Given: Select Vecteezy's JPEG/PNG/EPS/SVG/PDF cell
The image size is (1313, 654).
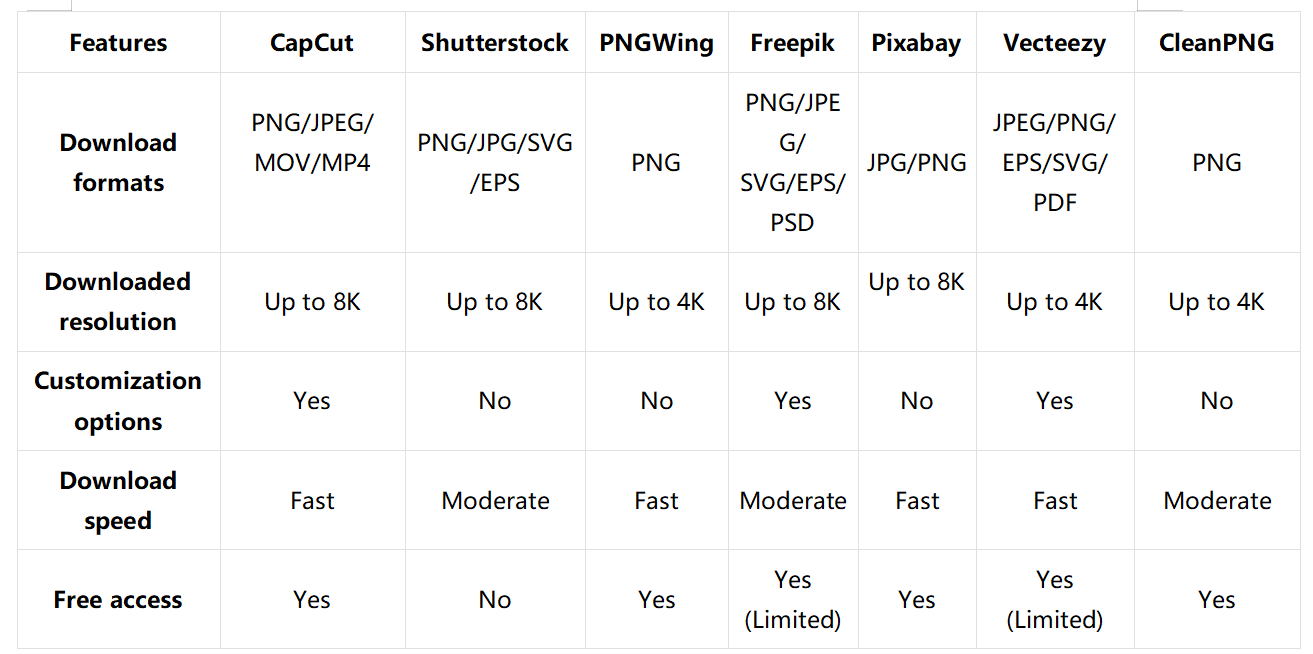Looking at the screenshot, I should tap(1055, 162).
